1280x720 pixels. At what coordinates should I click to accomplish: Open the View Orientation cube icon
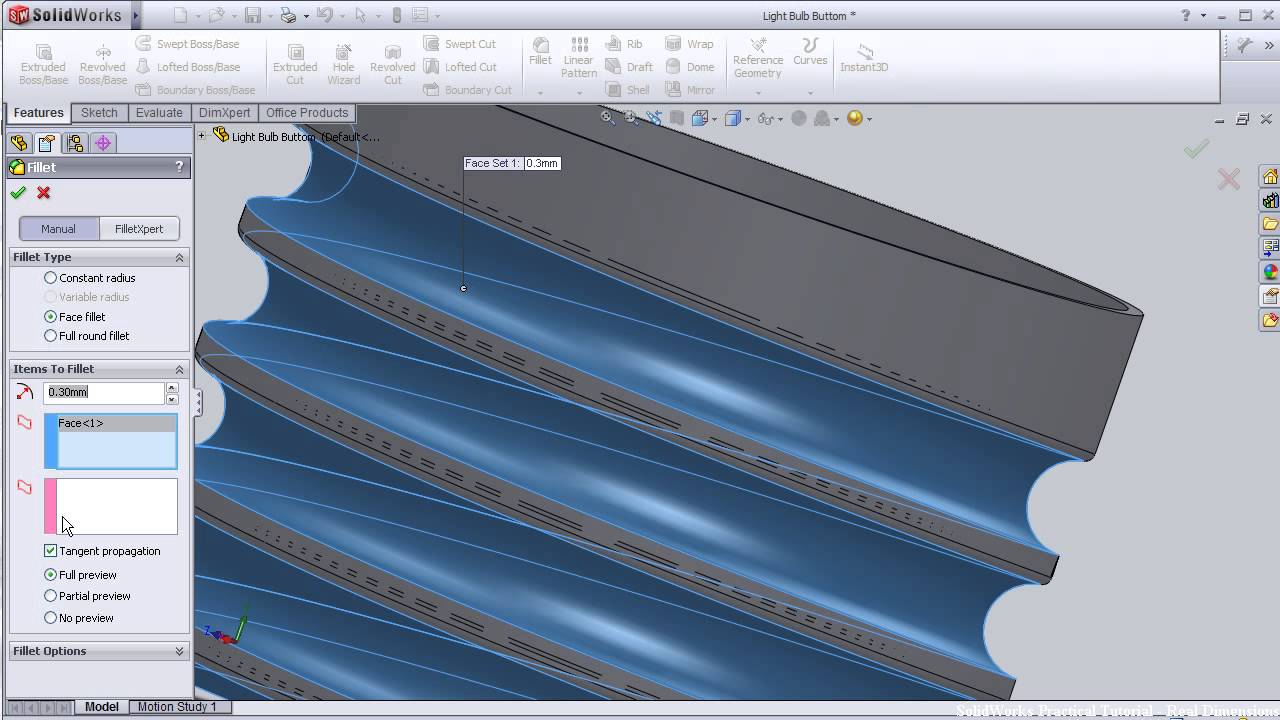(700, 118)
